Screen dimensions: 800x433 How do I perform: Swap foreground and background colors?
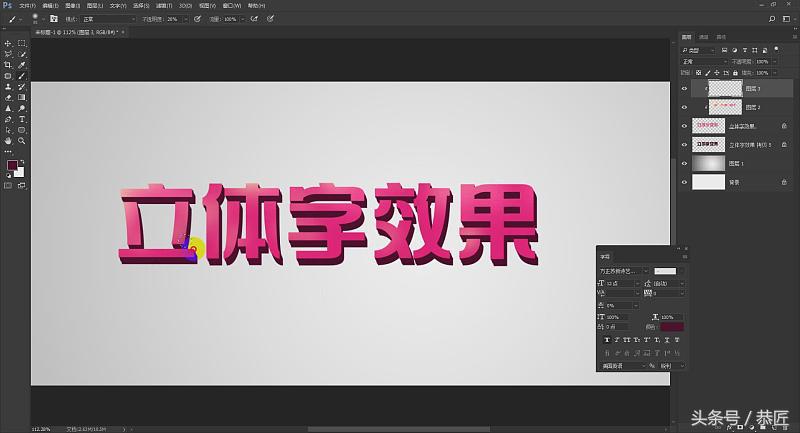(x=22, y=162)
